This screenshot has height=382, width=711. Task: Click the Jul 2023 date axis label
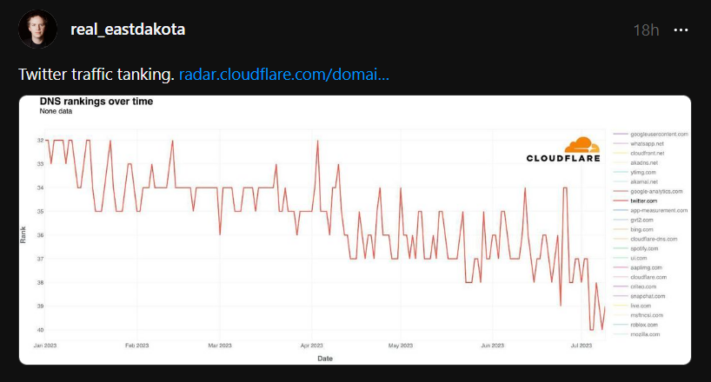(x=581, y=346)
